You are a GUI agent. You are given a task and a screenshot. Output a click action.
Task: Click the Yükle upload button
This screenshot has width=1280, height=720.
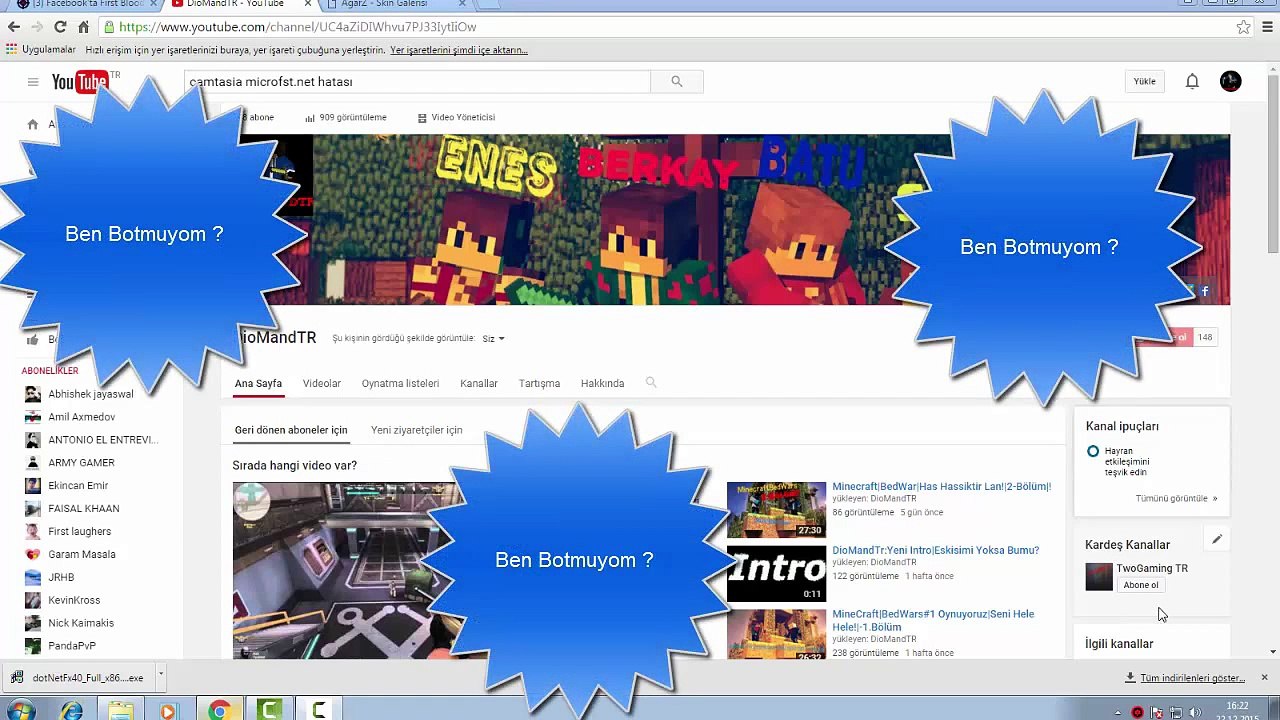point(1145,82)
